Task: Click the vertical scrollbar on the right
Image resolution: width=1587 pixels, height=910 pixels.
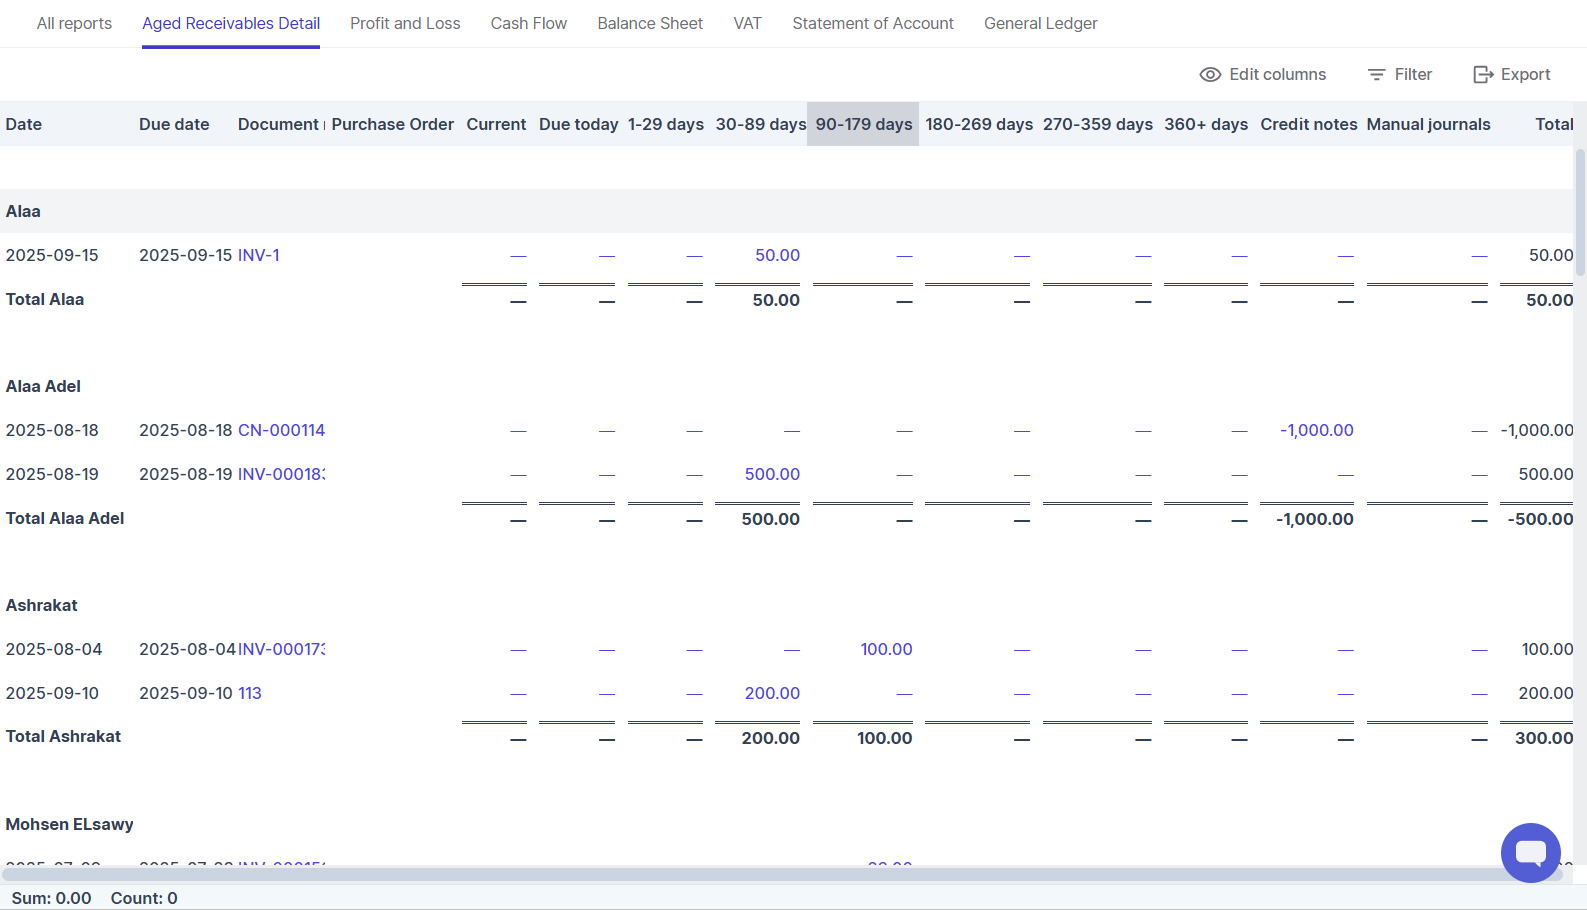Action: point(1580,212)
